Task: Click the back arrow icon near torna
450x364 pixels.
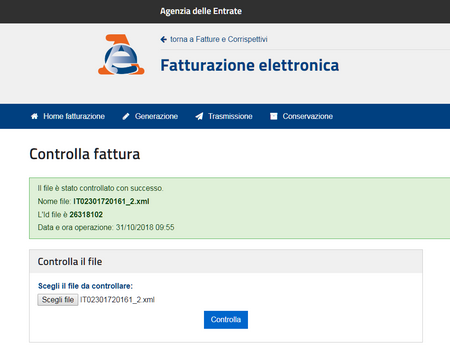Action: tap(163, 39)
